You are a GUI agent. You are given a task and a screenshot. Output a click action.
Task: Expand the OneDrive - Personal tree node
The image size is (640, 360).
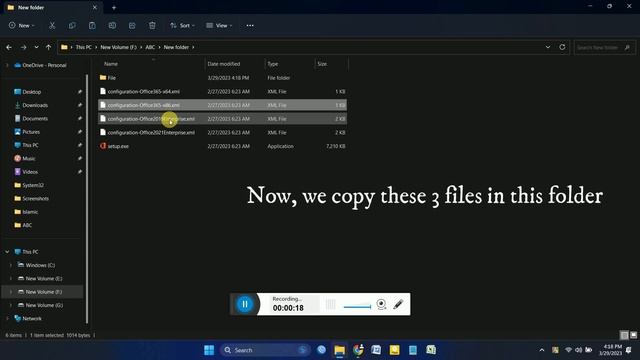[x=7, y=65]
